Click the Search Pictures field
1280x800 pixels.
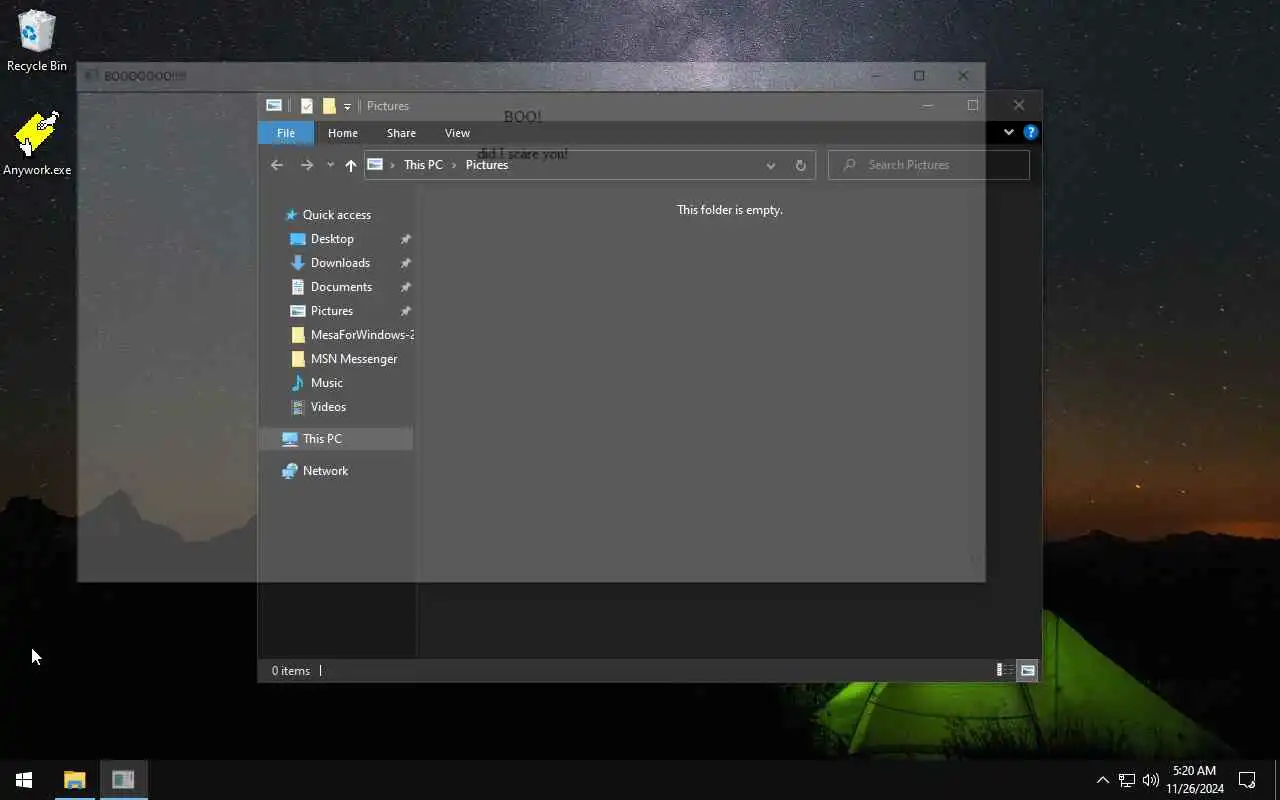coord(929,165)
